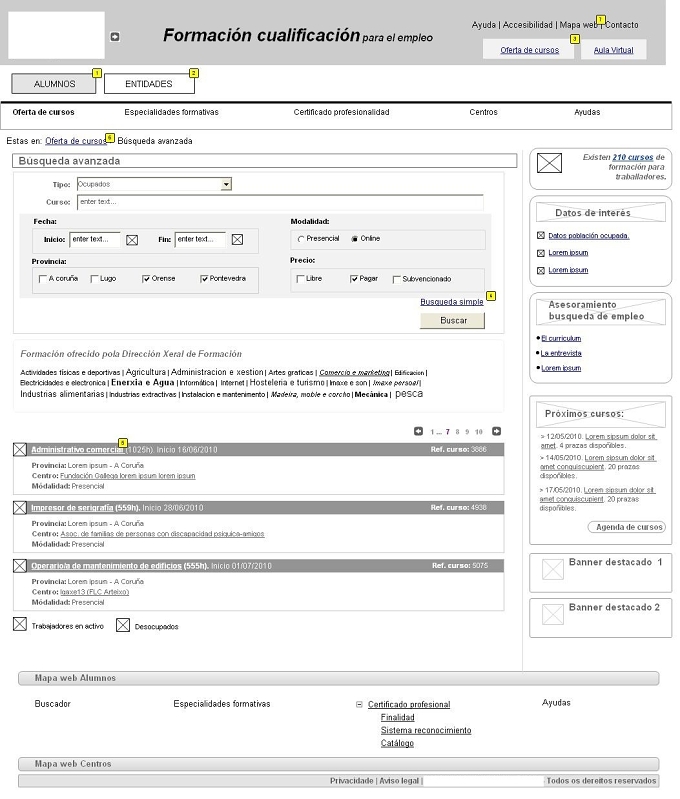The image size is (680, 799).
Task: Go to results page 8
Action: pos(457,432)
